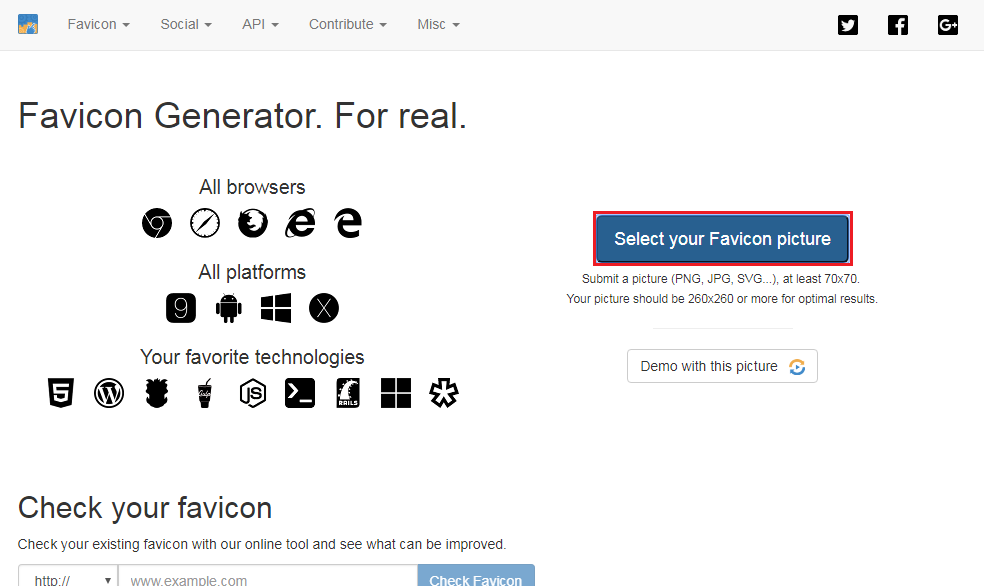
Task: Open the Facebook page icon
Action: 898,25
